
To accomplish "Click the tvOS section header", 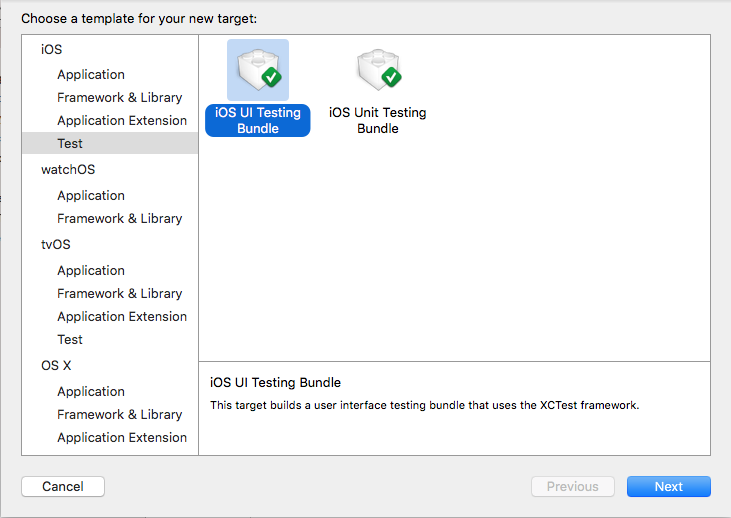I will click(55, 244).
